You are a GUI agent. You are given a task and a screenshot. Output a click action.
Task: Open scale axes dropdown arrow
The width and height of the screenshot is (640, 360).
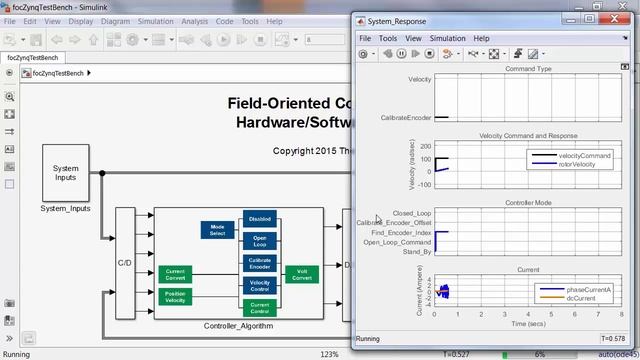[504, 54]
